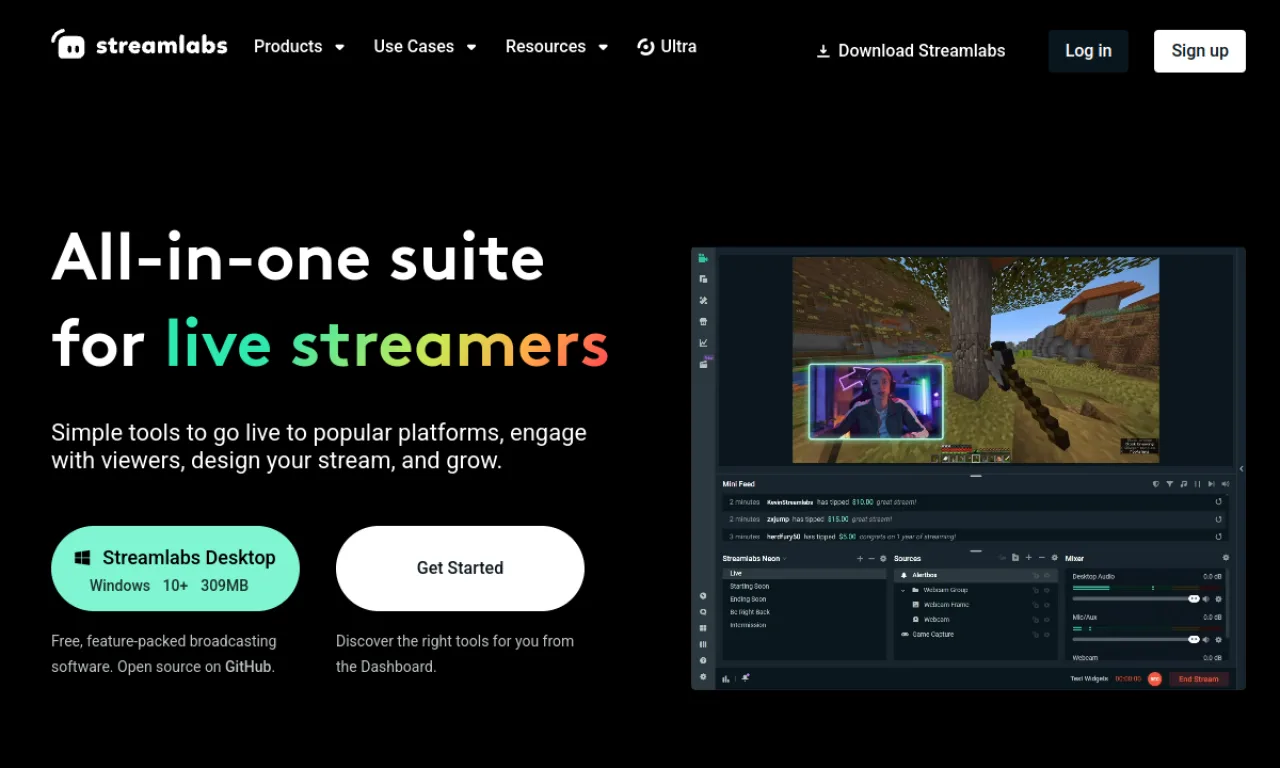Image resolution: width=1280 pixels, height=768 pixels.
Task: Click the Get Started button
Action: point(460,568)
